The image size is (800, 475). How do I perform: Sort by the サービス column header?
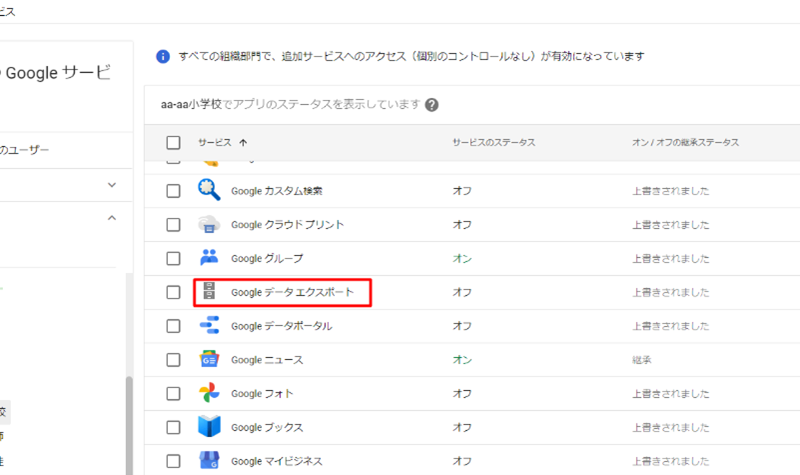tap(215, 143)
